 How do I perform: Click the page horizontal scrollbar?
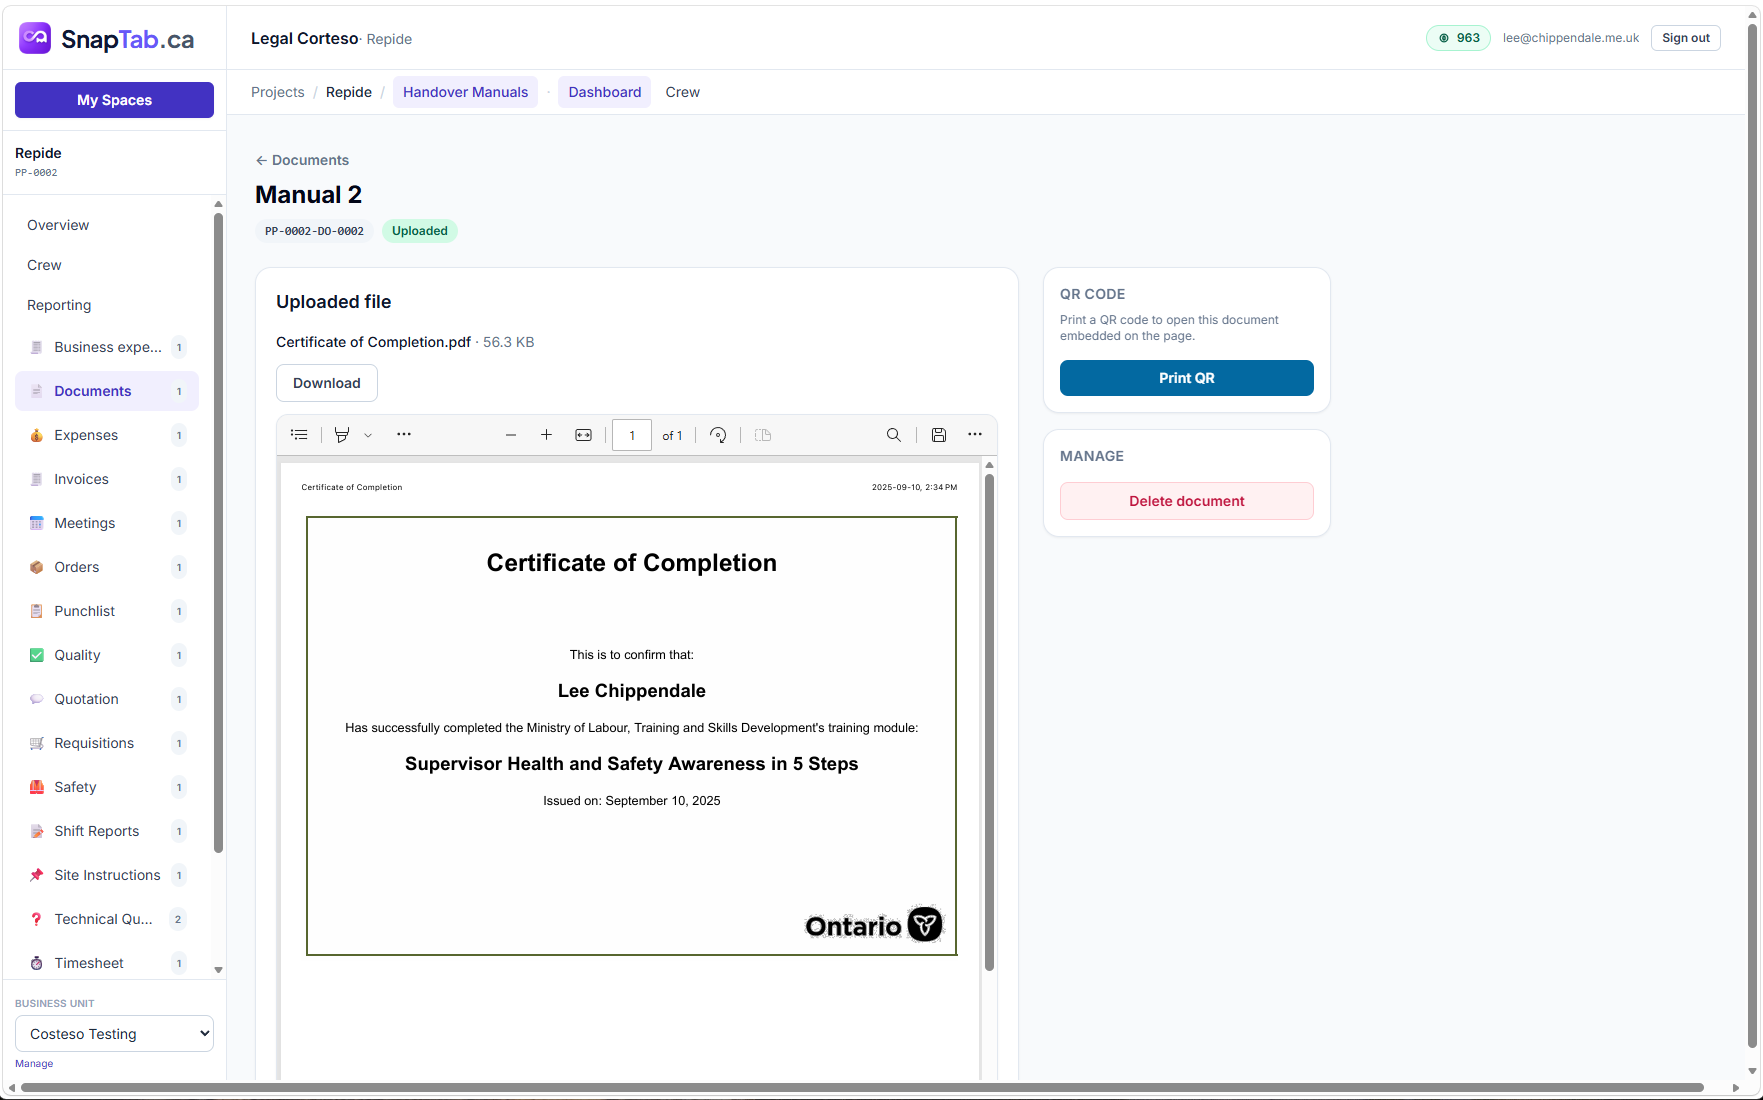(862, 1088)
